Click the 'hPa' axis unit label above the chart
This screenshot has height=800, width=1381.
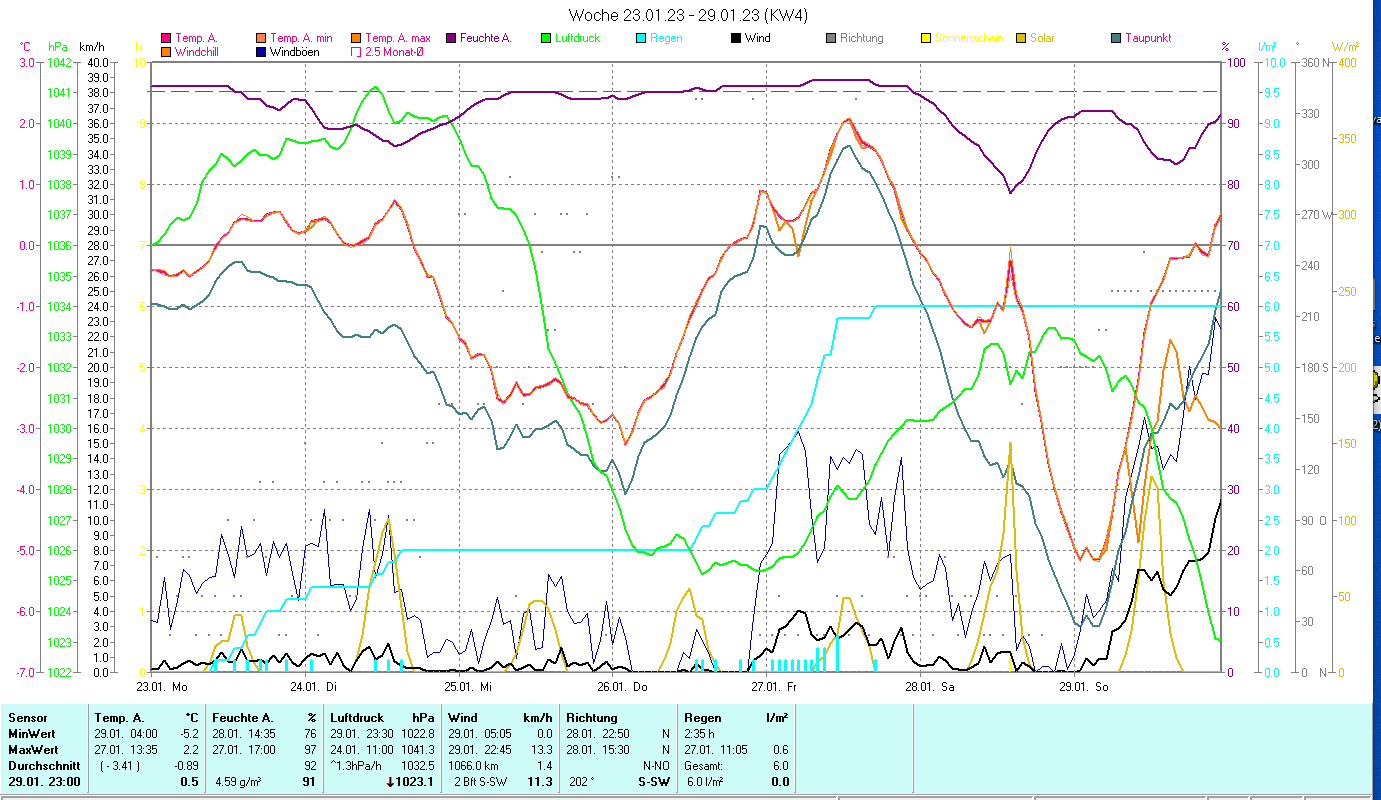click(x=58, y=46)
